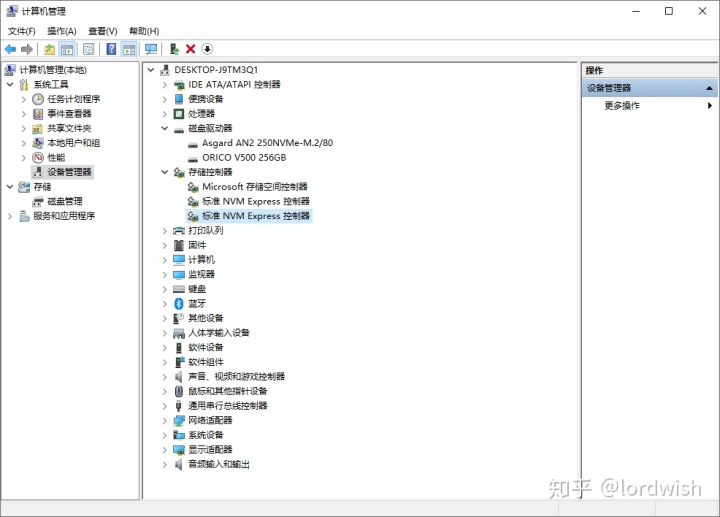This screenshot has width=720, height=517.
Task: Click the down-arrow Disable device icon
Action: click(207, 49)
